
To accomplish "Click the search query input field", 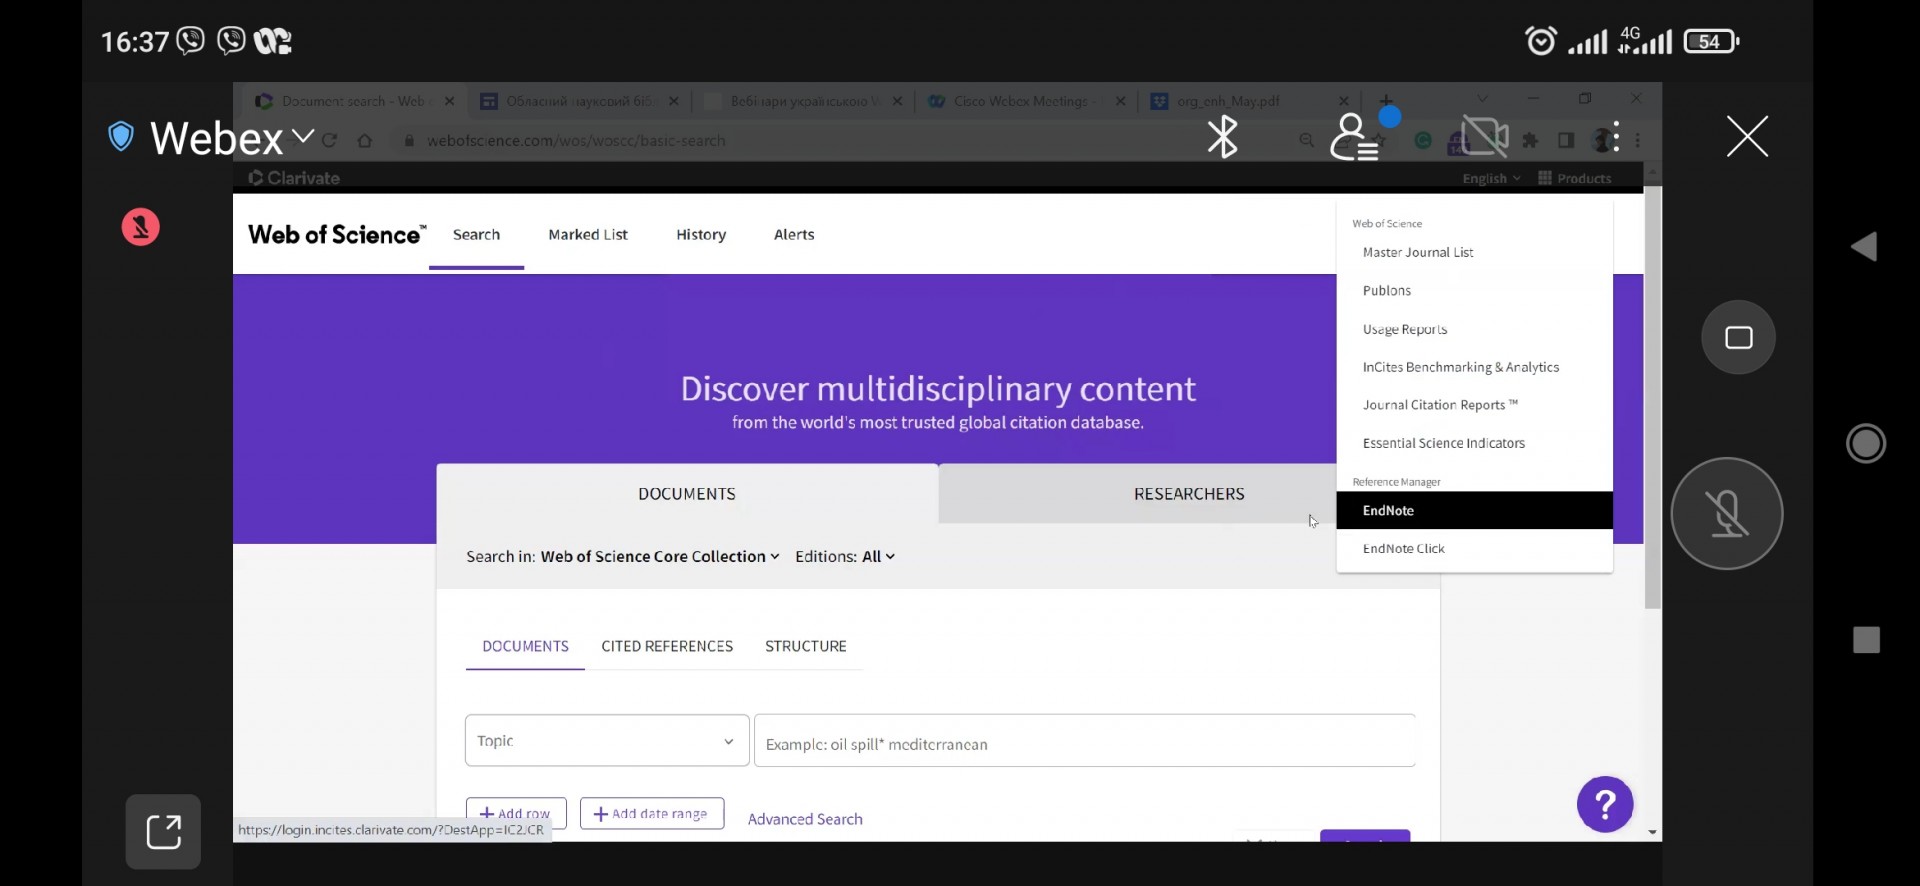I will 1084,741.
